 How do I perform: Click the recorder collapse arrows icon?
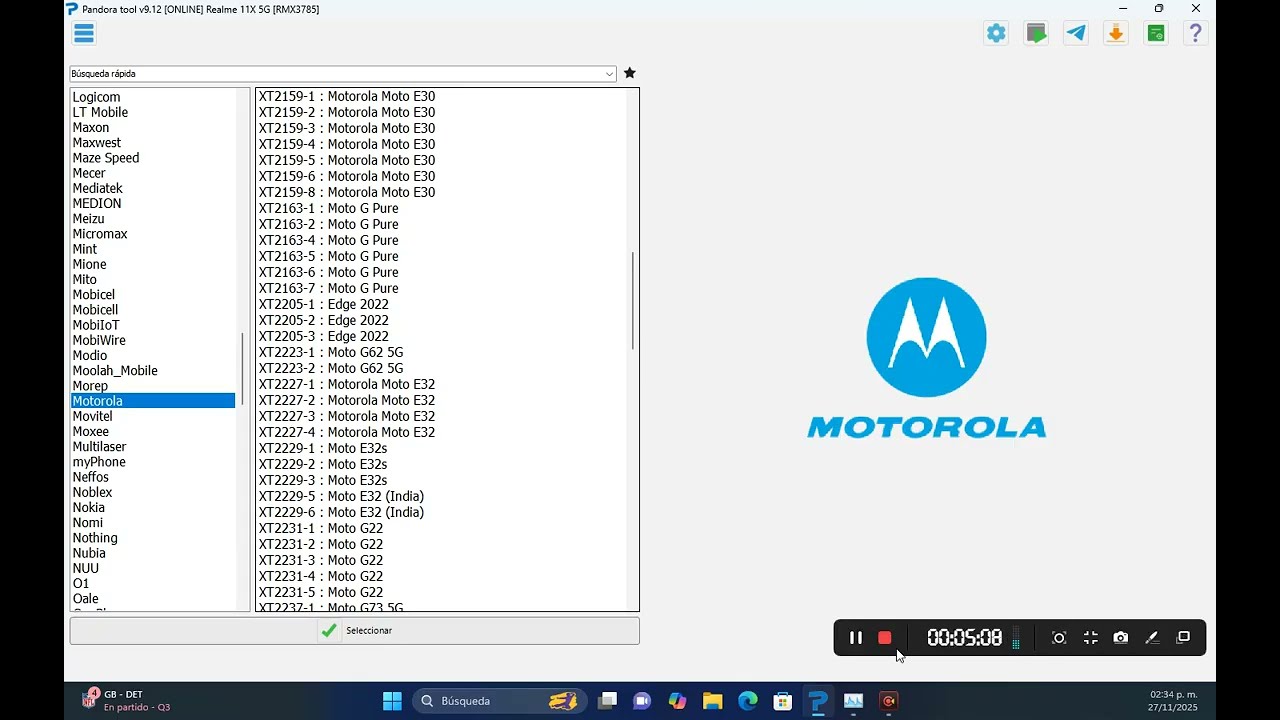pyautogui.click(x=1091, y=638)
